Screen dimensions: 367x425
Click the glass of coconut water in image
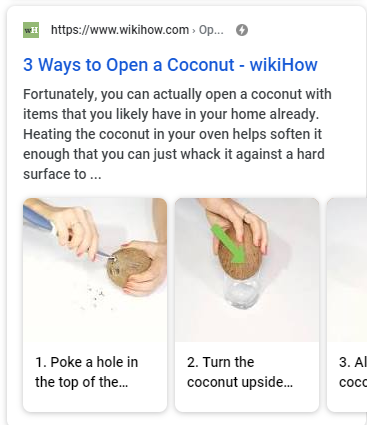(241, 292)
